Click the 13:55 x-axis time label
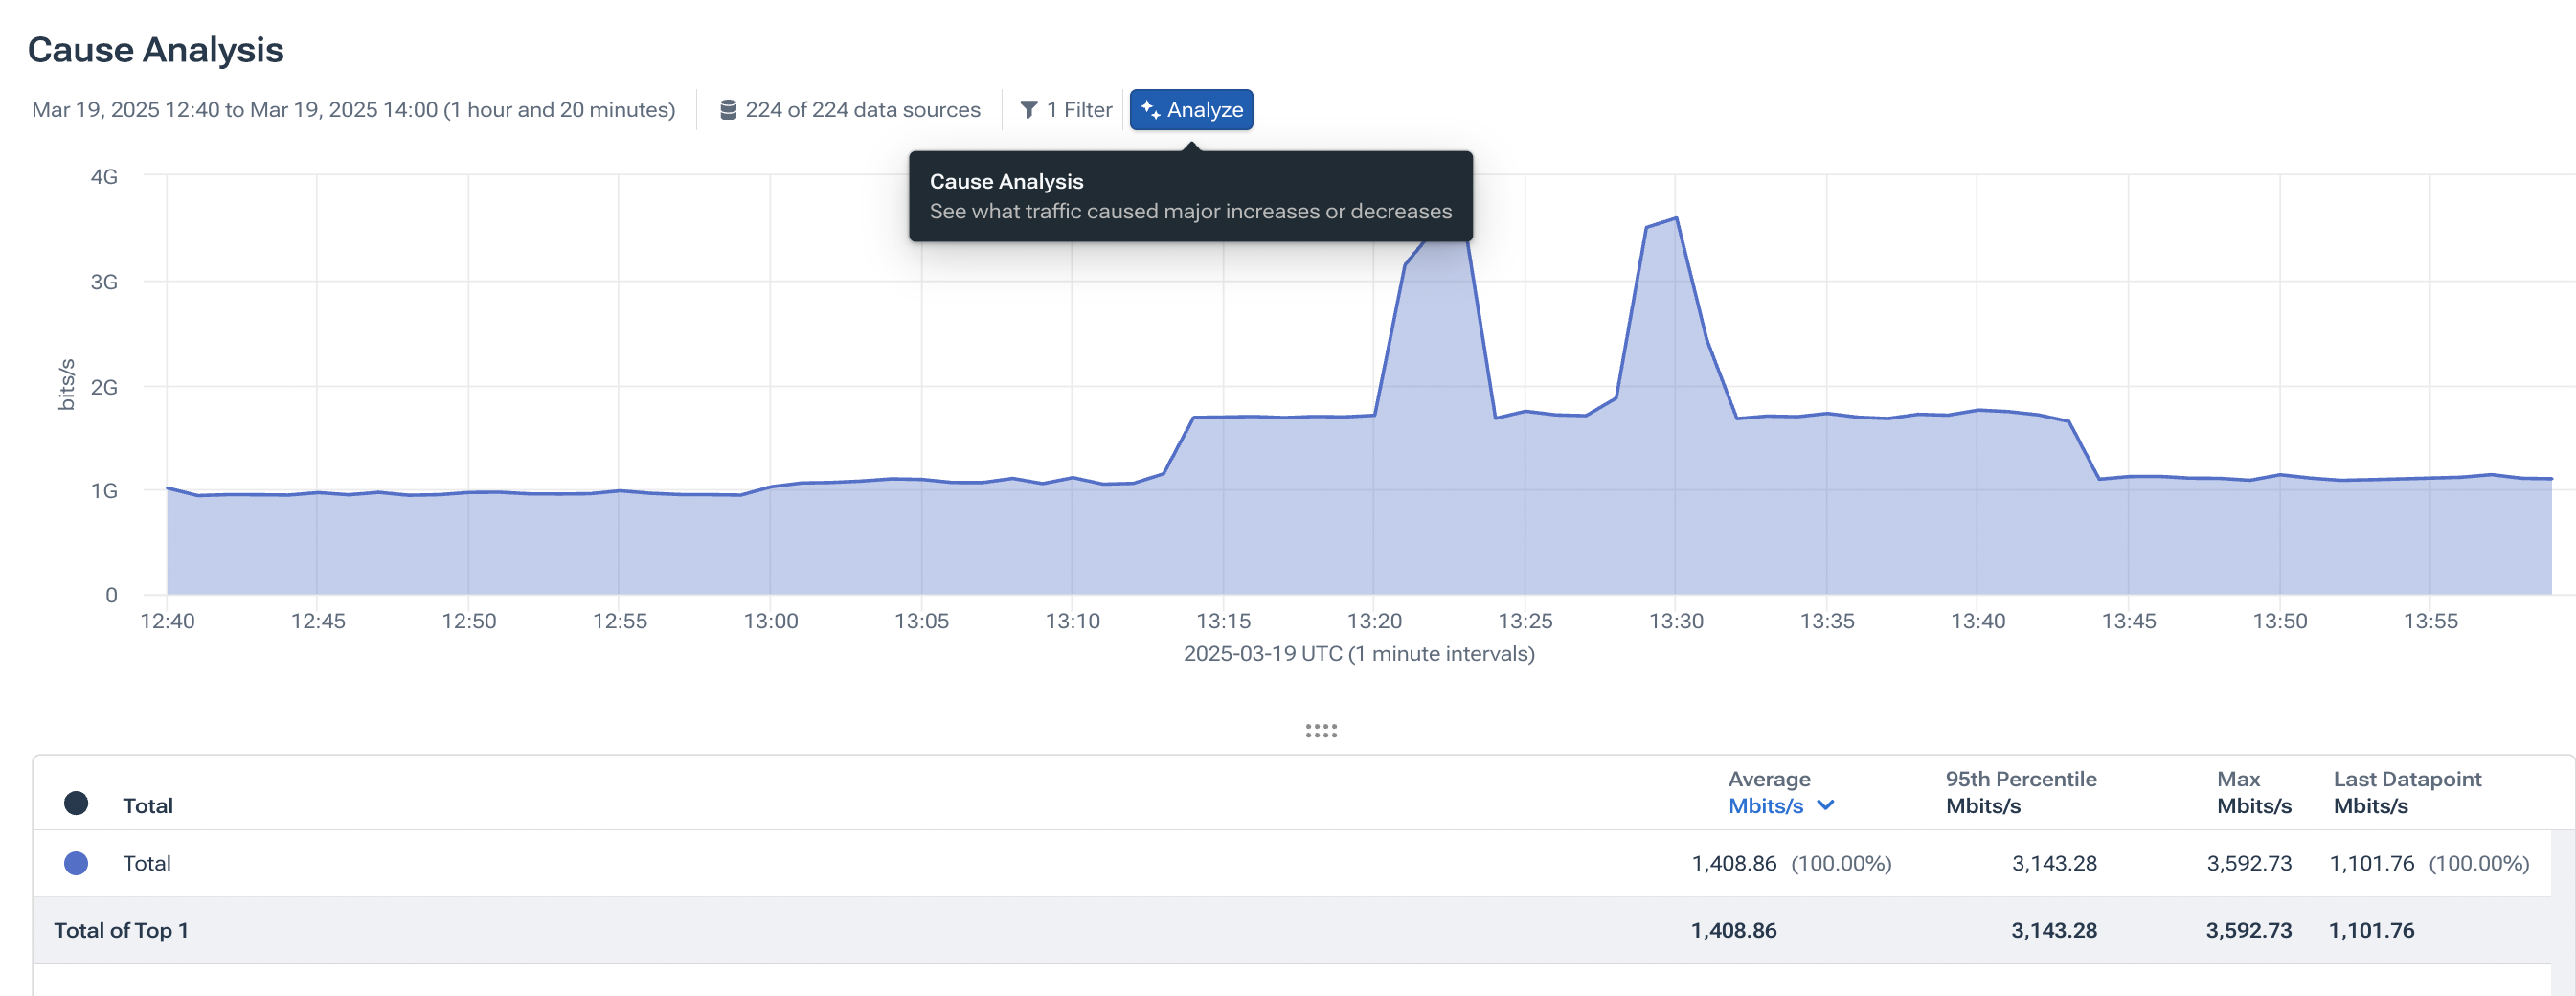 (2430, 621)
